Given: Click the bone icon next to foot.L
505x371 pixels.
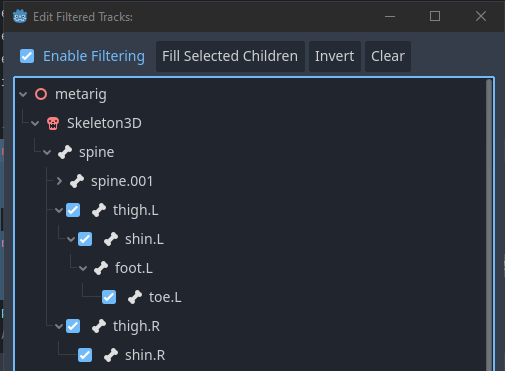Looking at the screenshot, I should point(101,268).
